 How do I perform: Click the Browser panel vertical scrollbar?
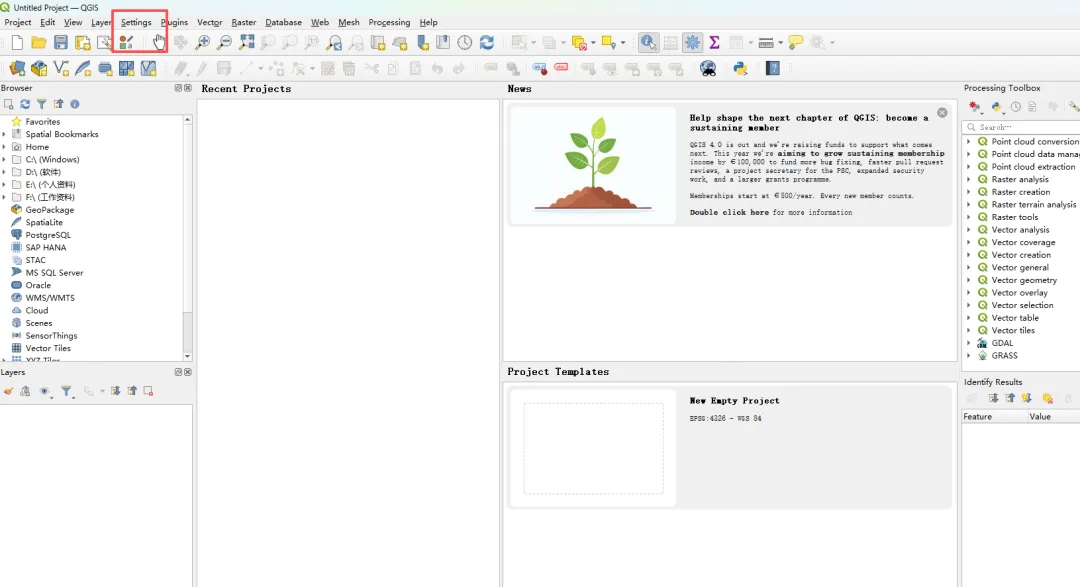187,238
